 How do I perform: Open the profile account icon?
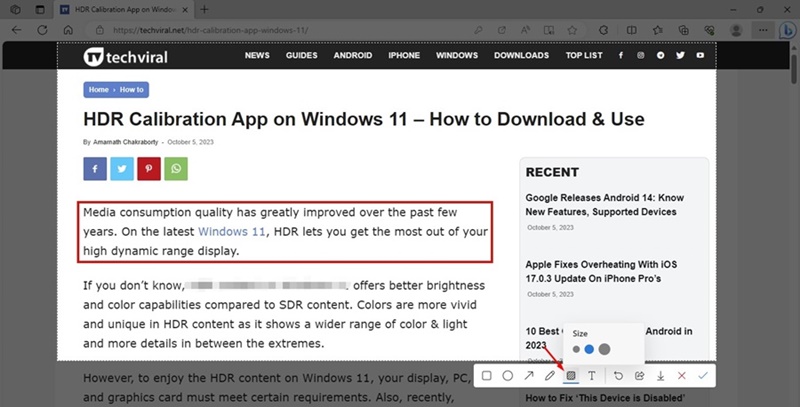click(736, 30)
